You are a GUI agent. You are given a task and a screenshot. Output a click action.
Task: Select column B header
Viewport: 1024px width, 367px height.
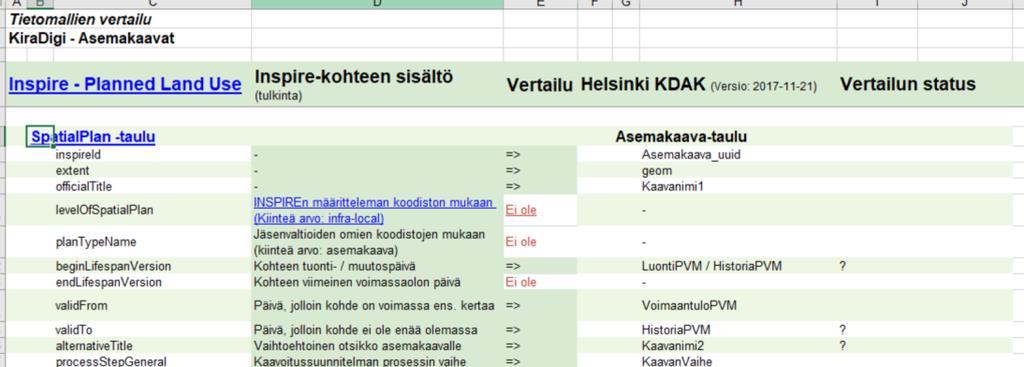coord(40,4)
